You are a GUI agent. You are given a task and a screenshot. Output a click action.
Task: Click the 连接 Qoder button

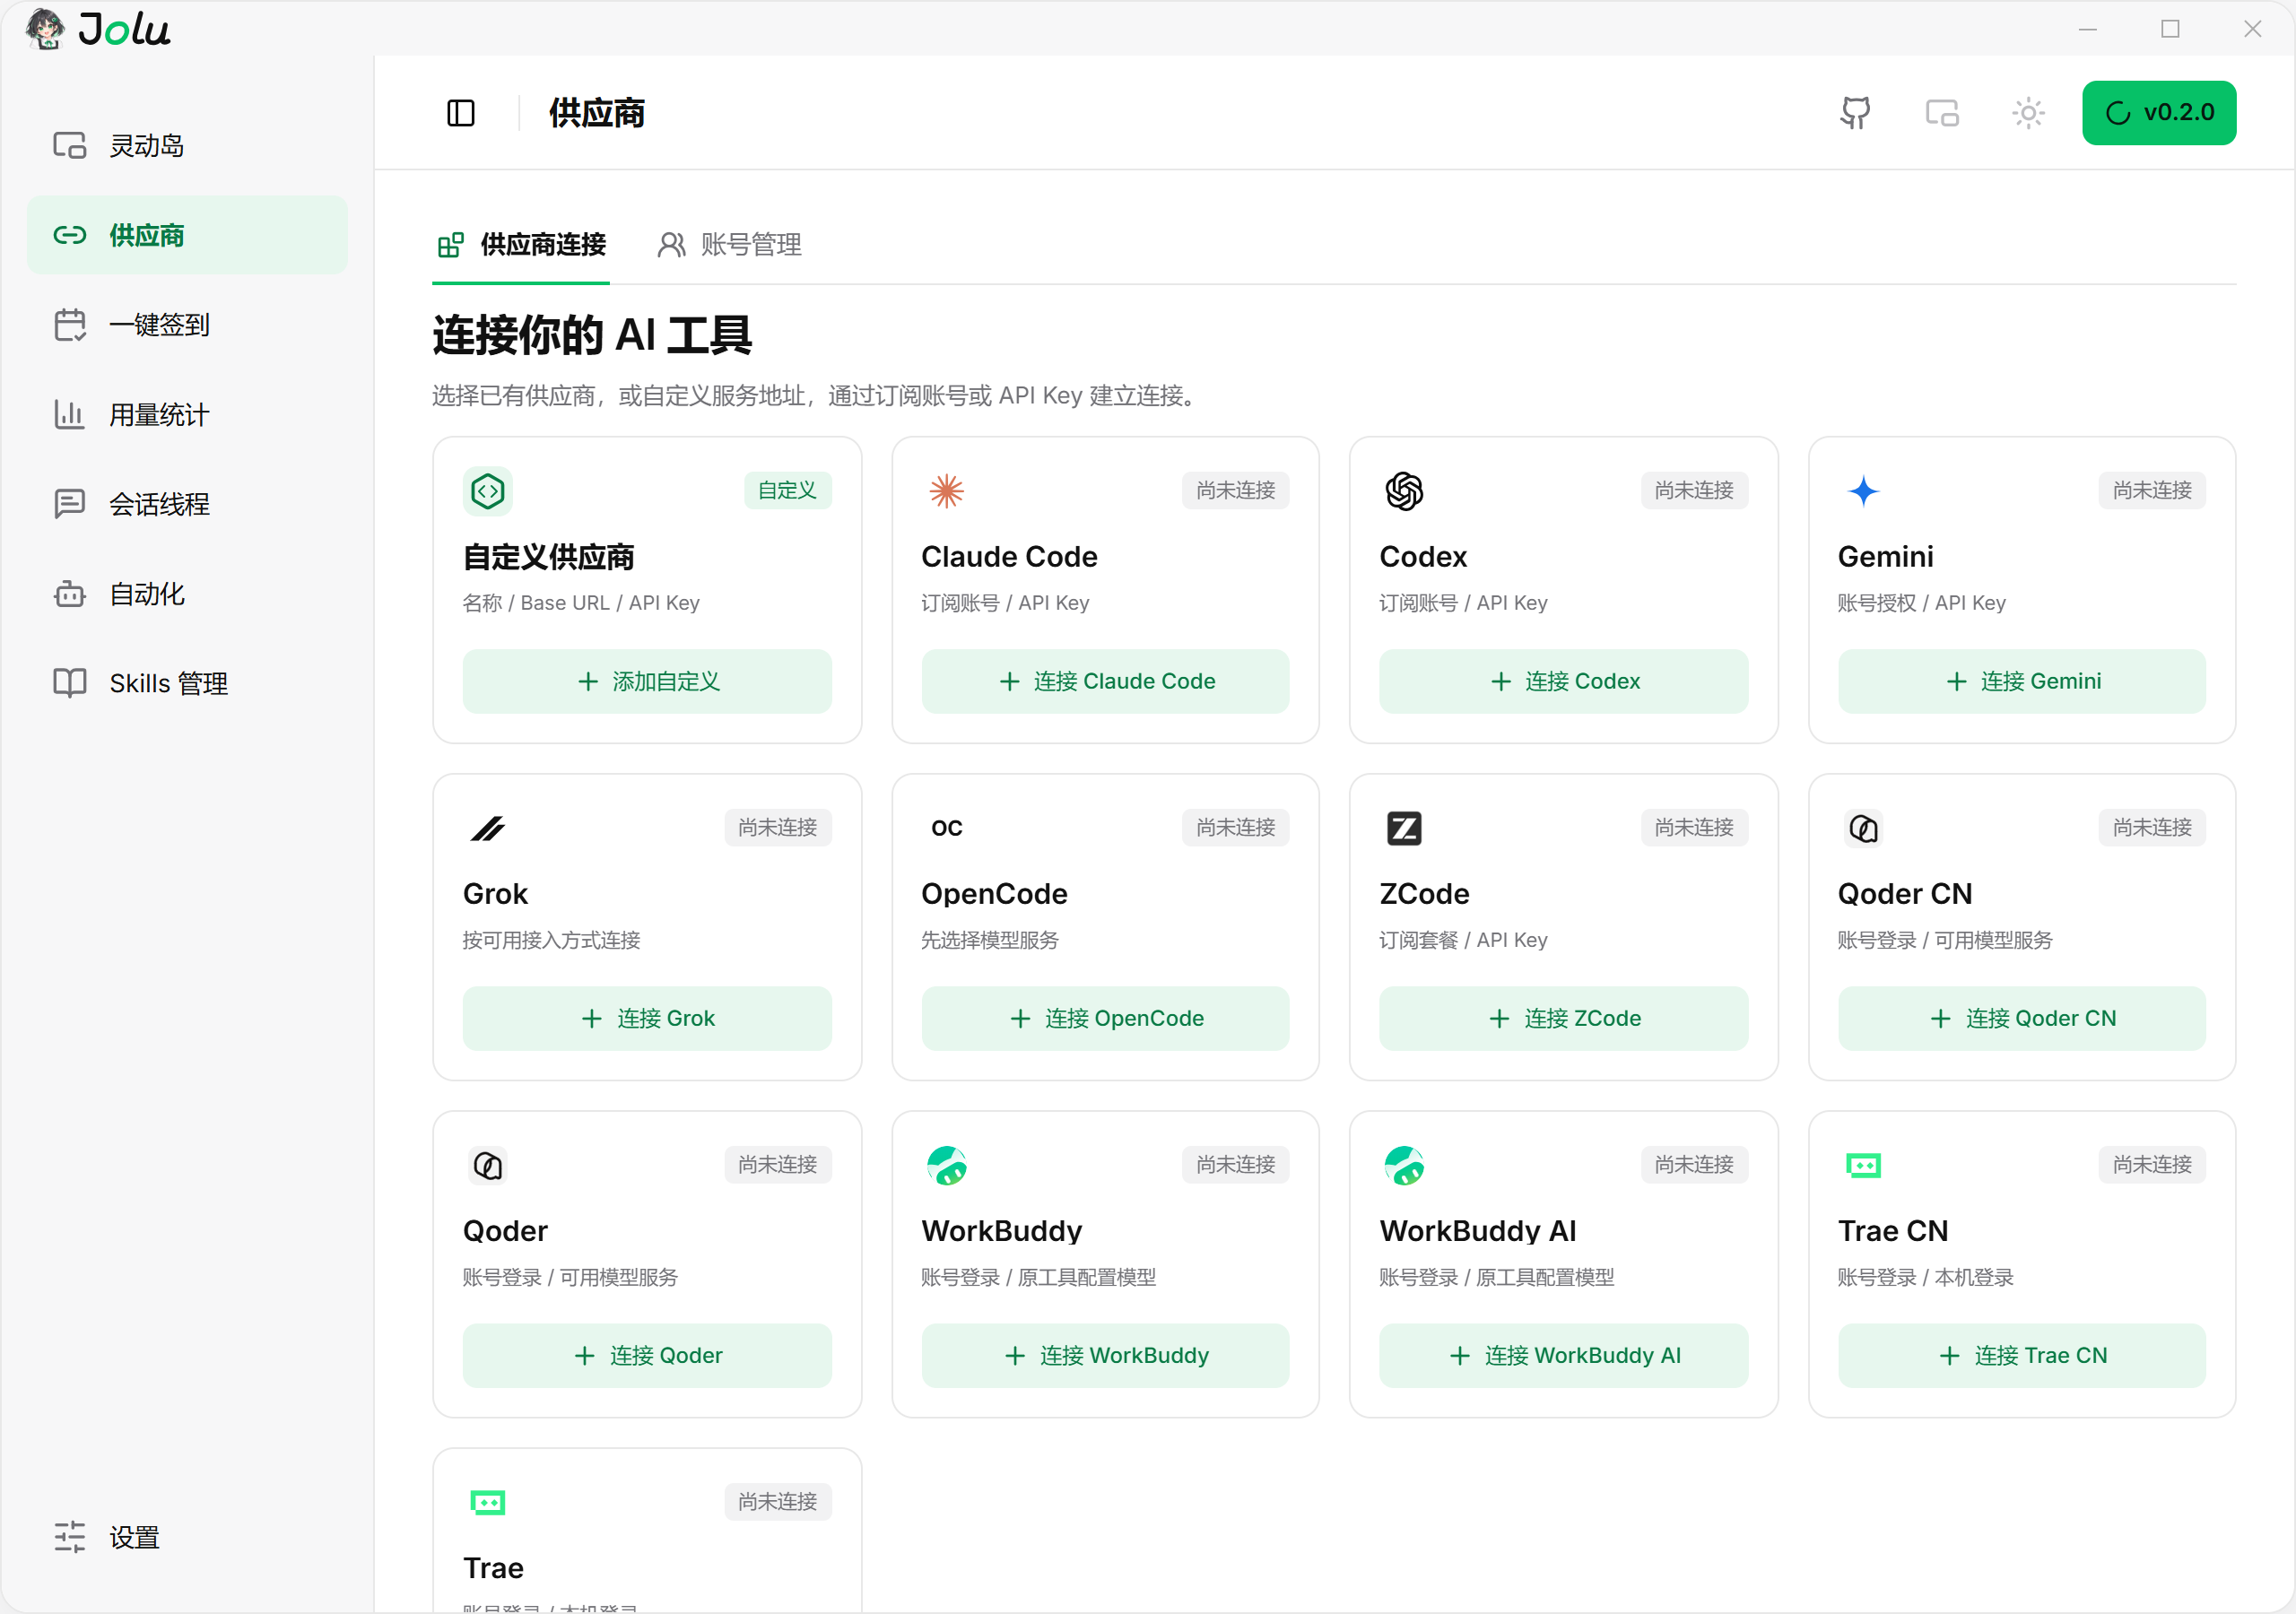pos(647,1355)
